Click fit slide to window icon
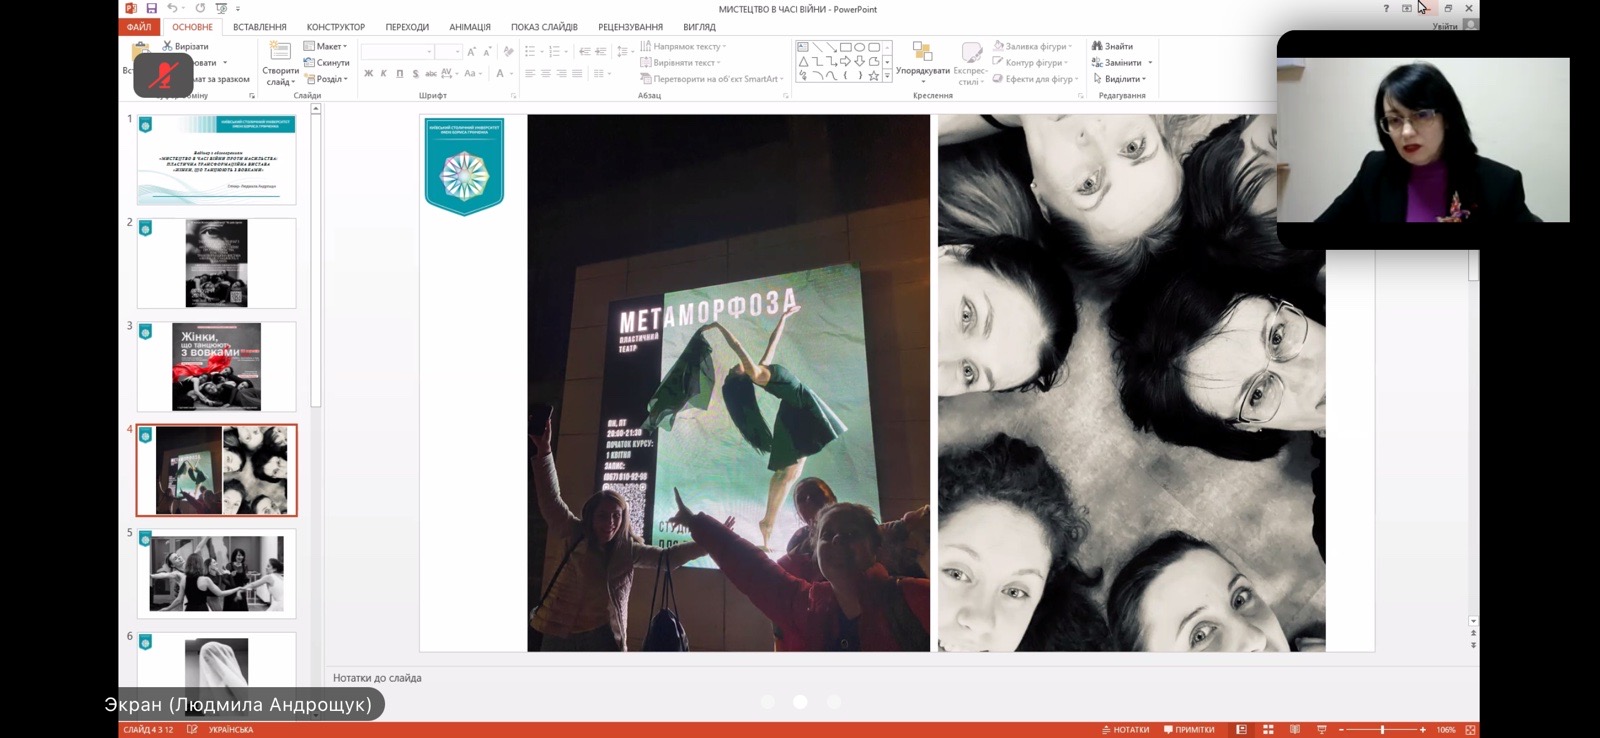Screen dimensions: 1600x738 [1470, 730]
